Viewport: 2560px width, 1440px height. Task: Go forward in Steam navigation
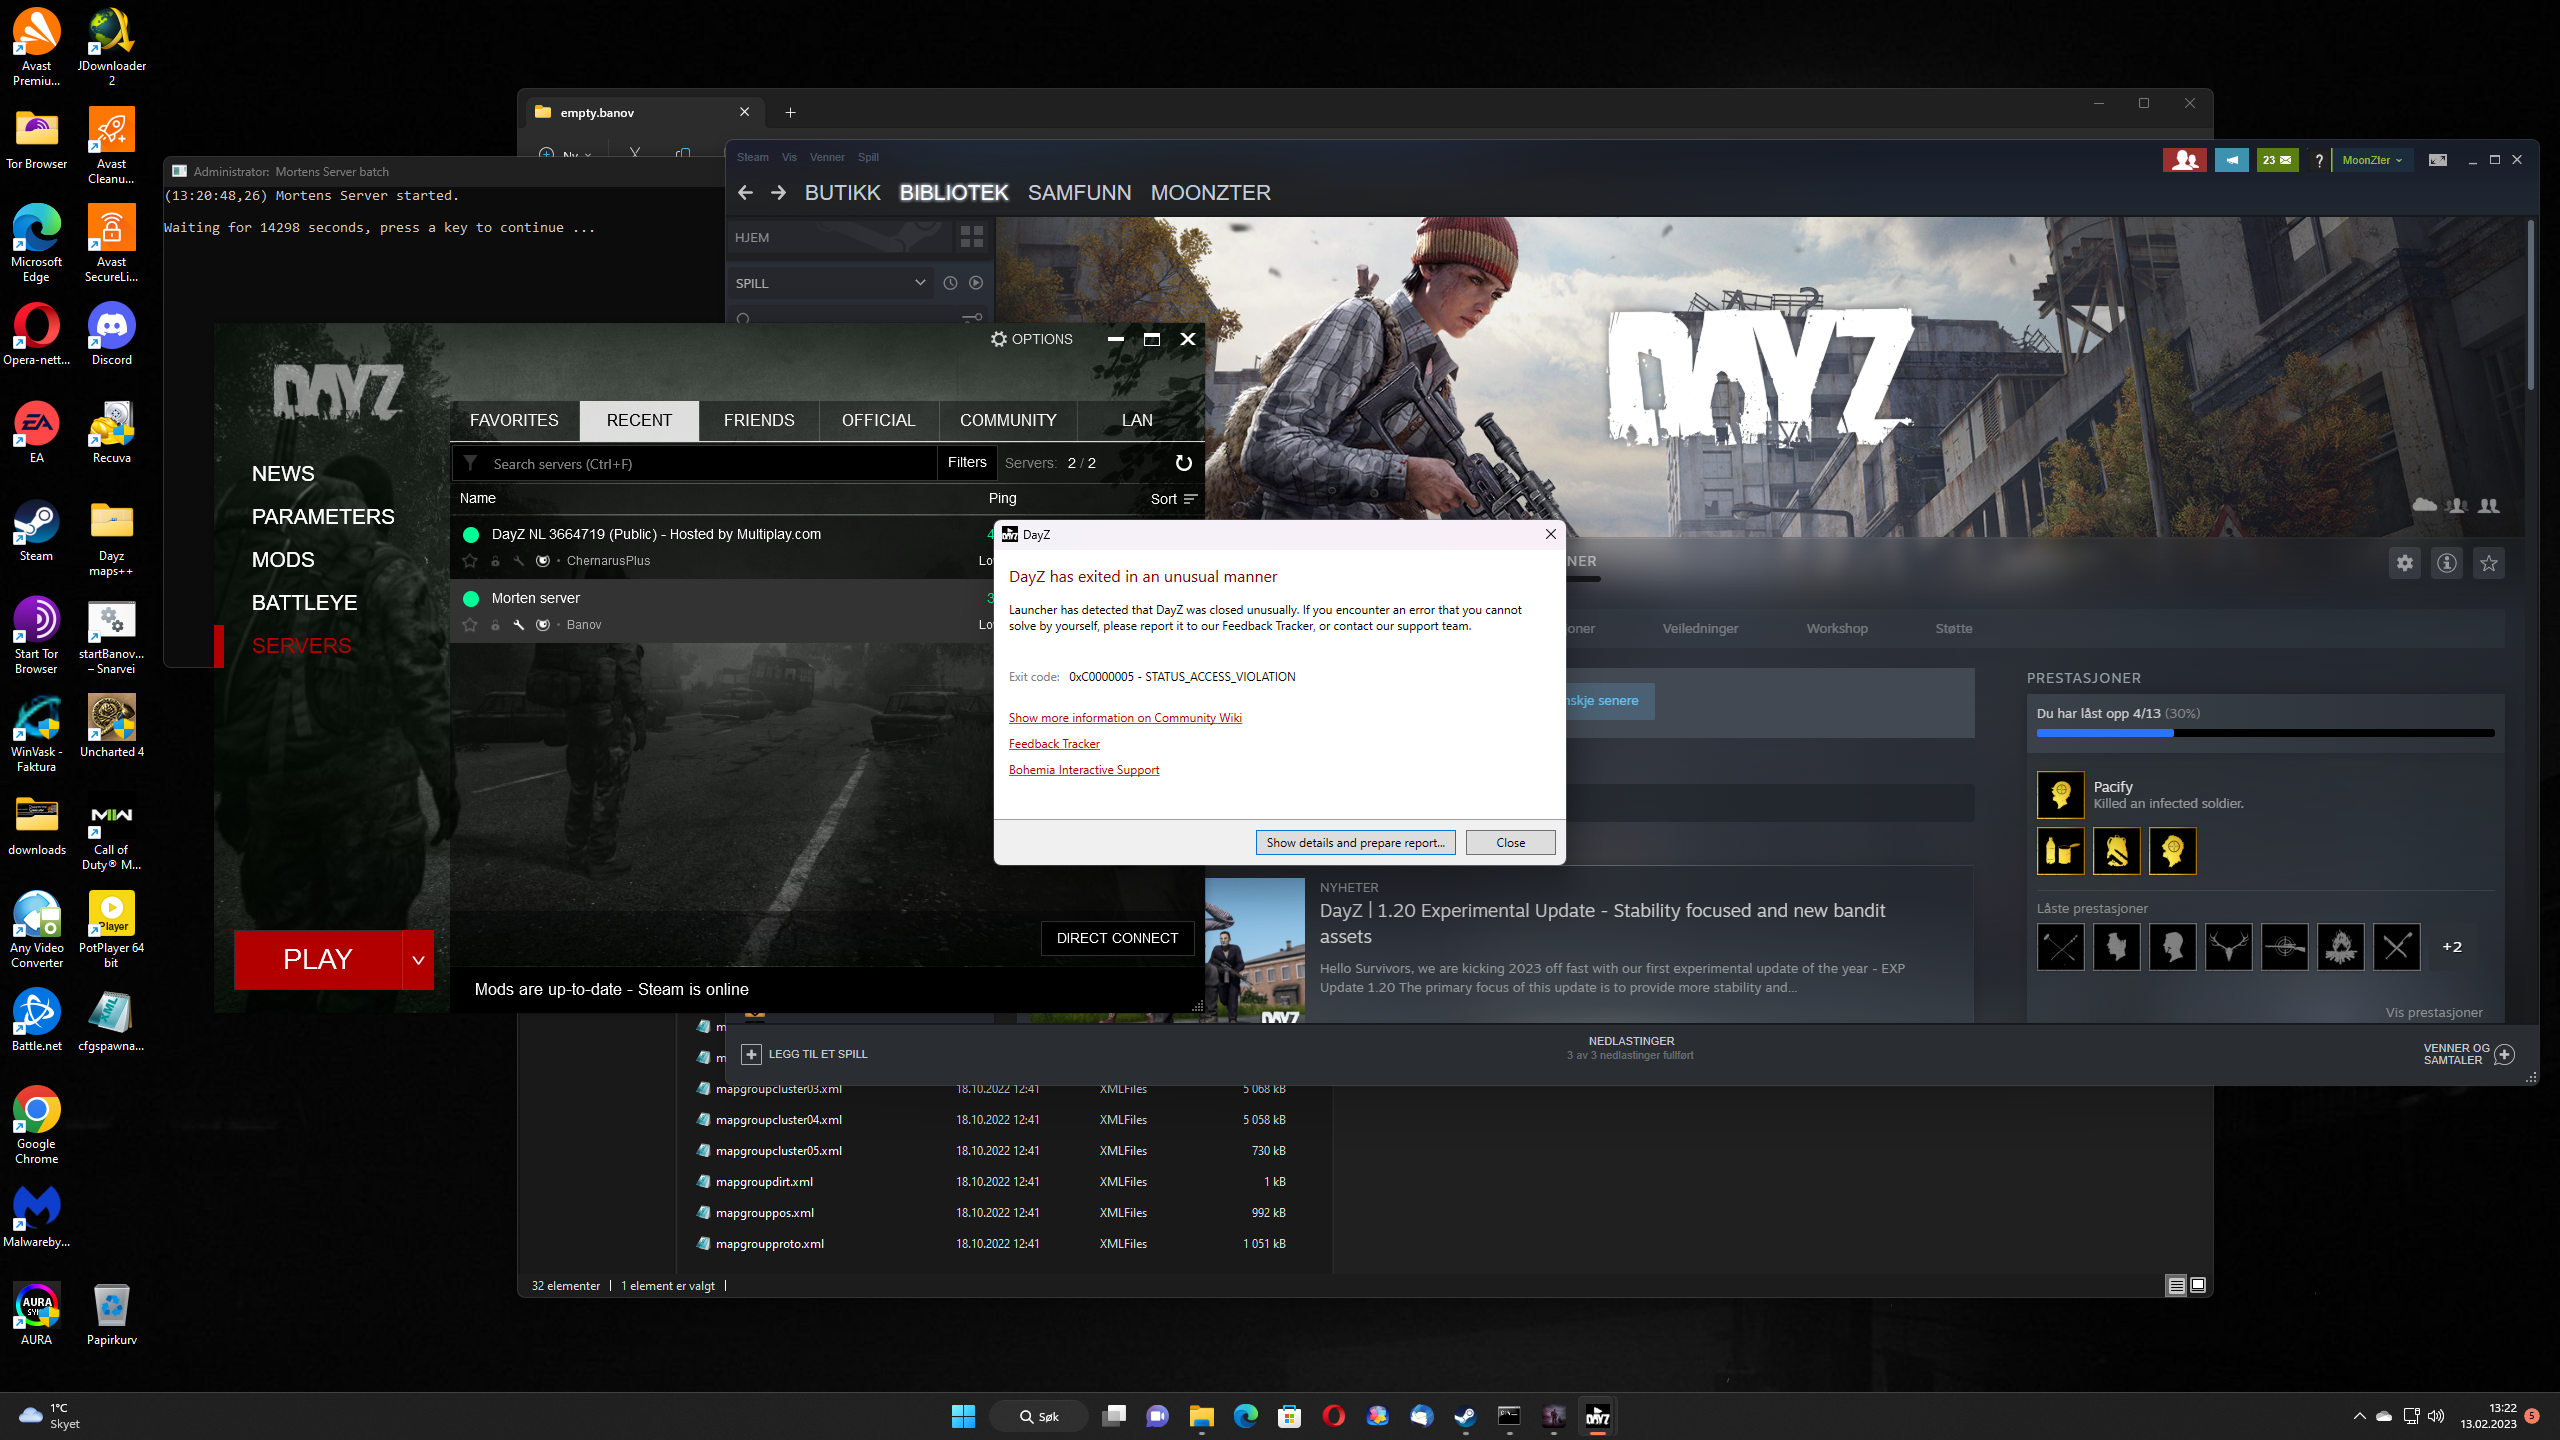click(778, 192)
